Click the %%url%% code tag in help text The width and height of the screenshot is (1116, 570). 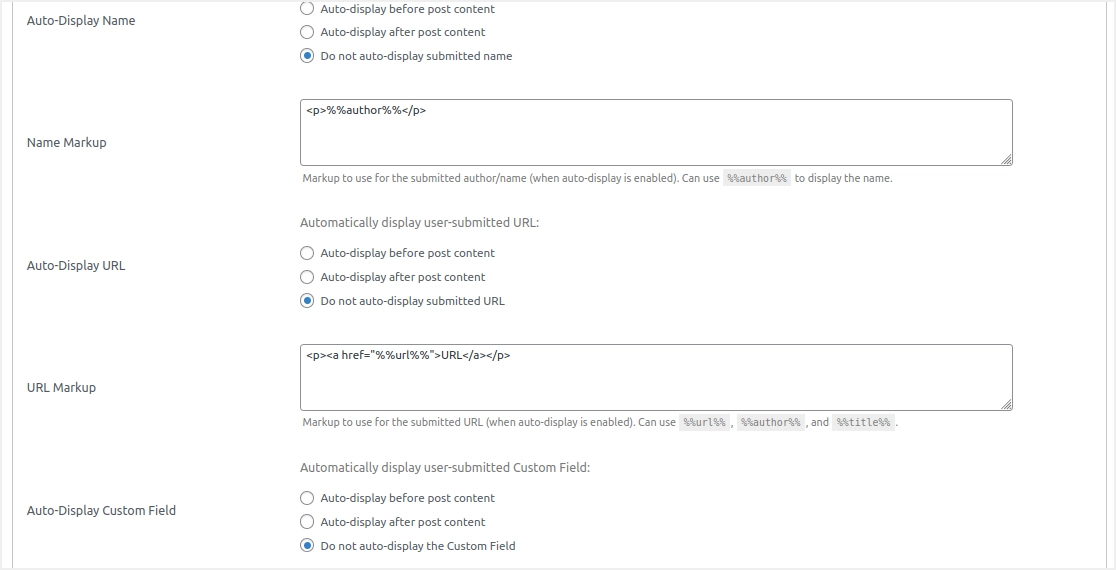[x=704, y=423]
